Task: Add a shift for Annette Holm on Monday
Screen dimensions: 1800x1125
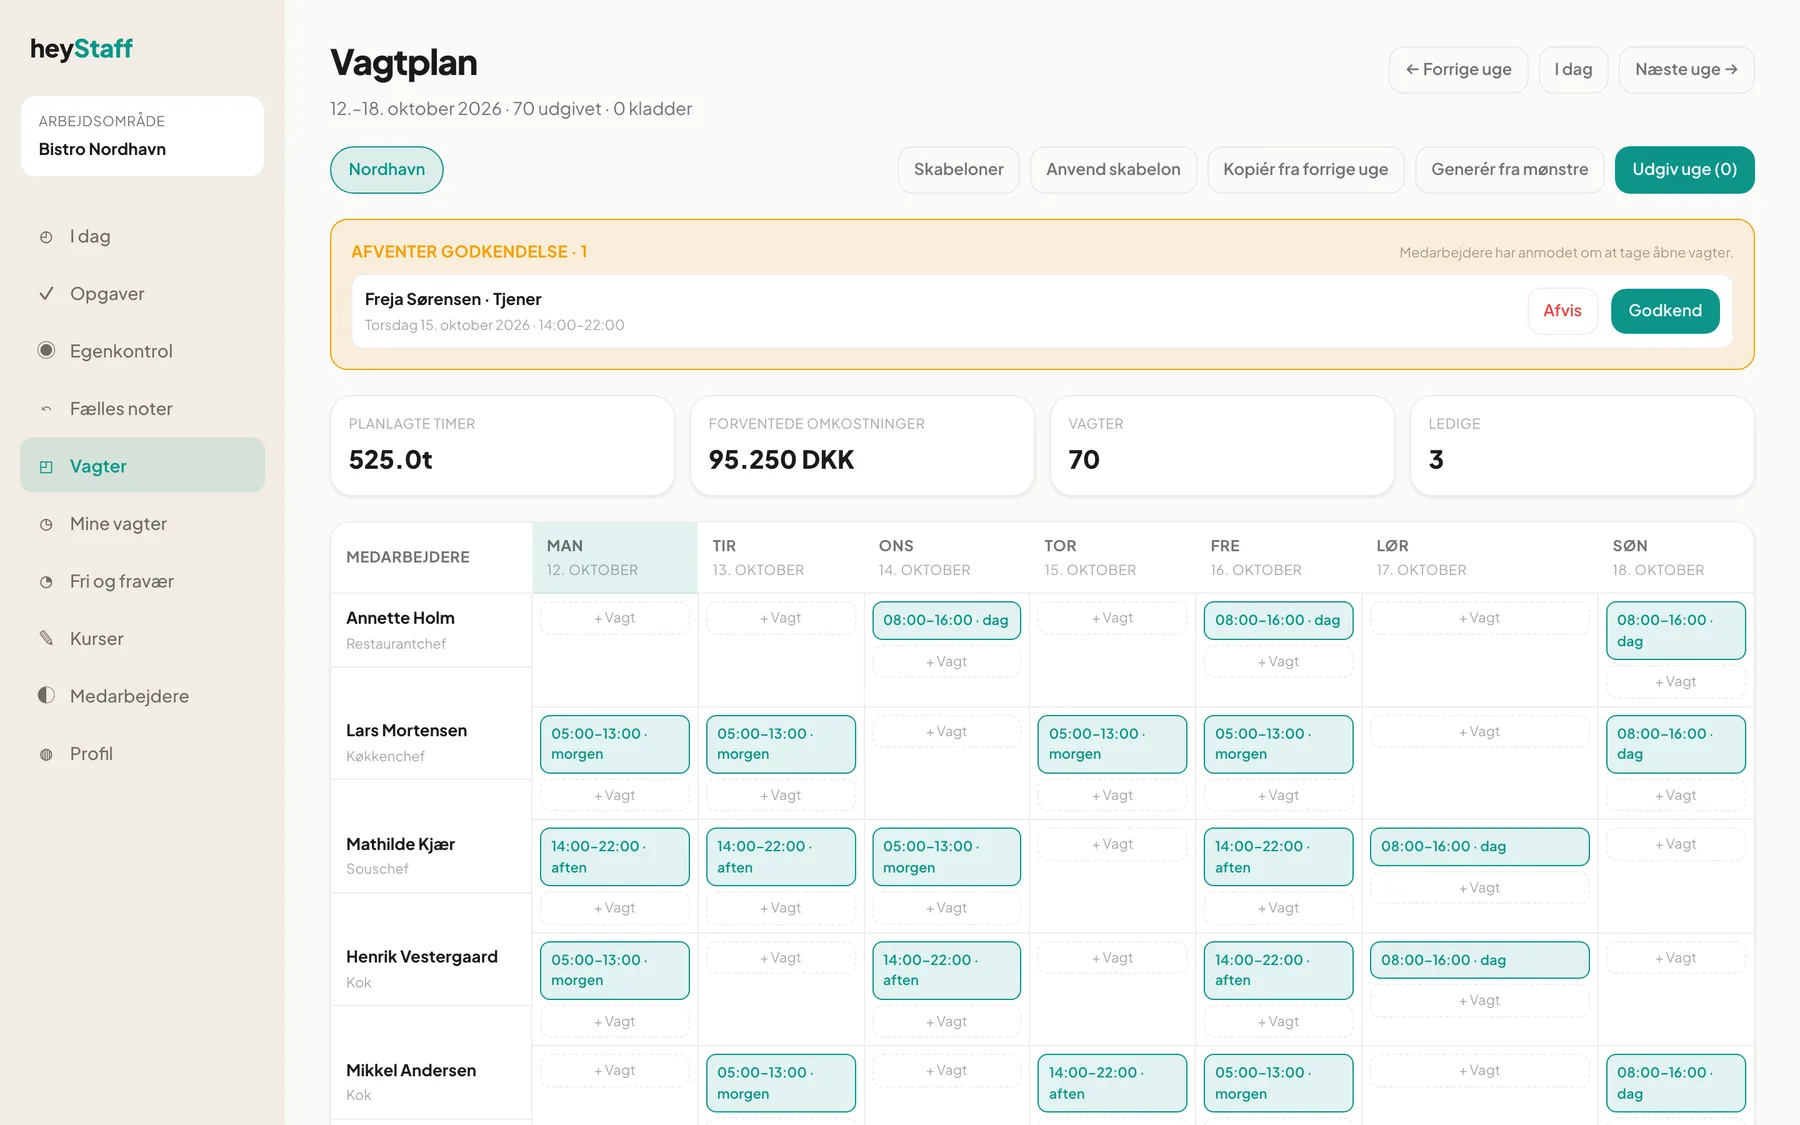Action: click(x=614, y=618)
